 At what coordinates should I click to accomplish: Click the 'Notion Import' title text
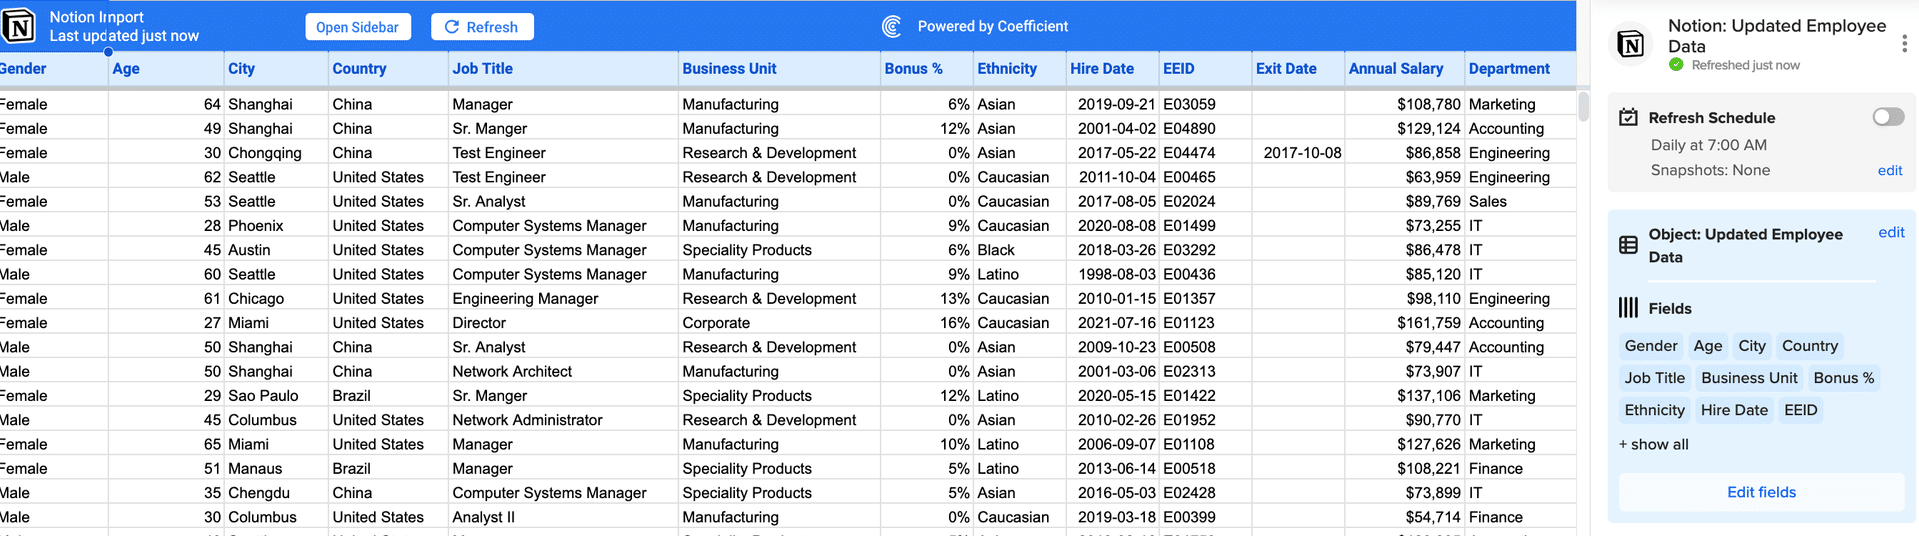(x=97, y=17)
